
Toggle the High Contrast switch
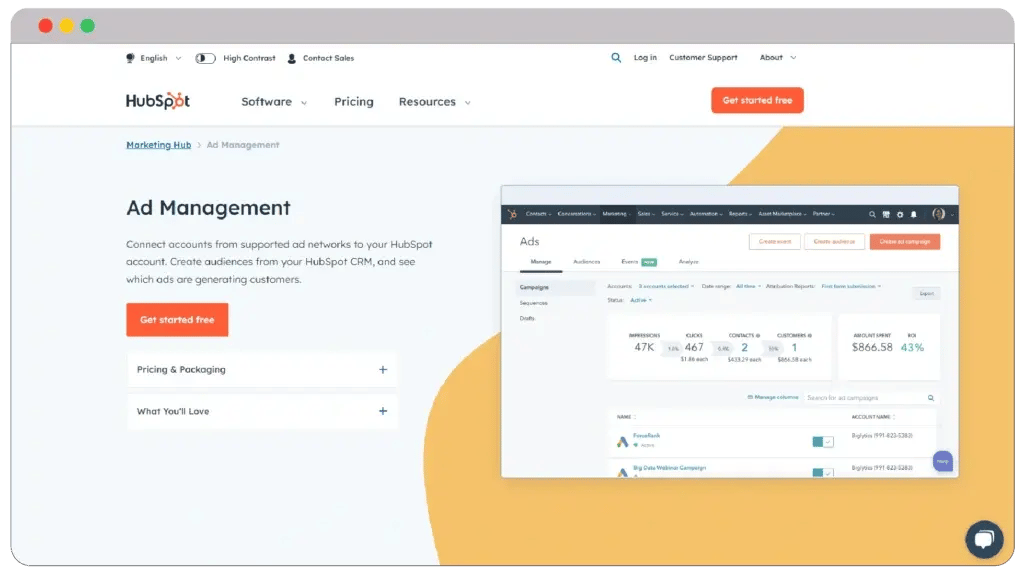tap(205, 58)
